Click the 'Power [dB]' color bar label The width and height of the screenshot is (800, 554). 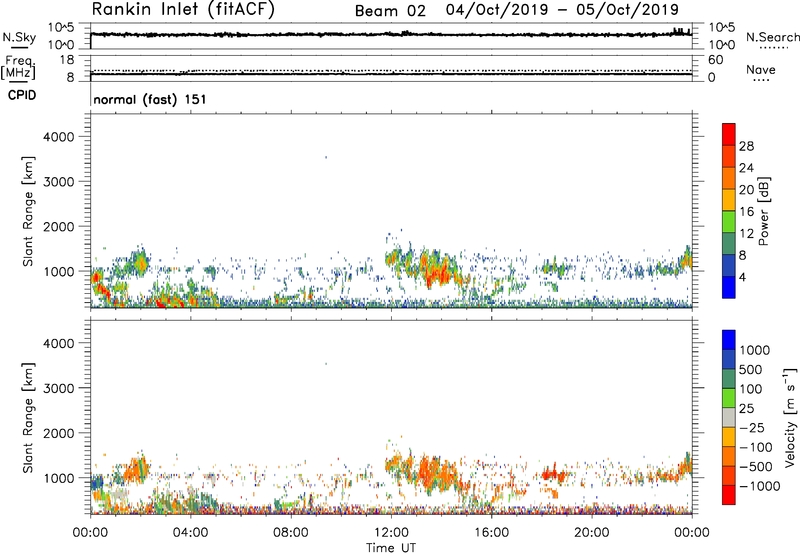pyautogui.click(x=763, y=211)
